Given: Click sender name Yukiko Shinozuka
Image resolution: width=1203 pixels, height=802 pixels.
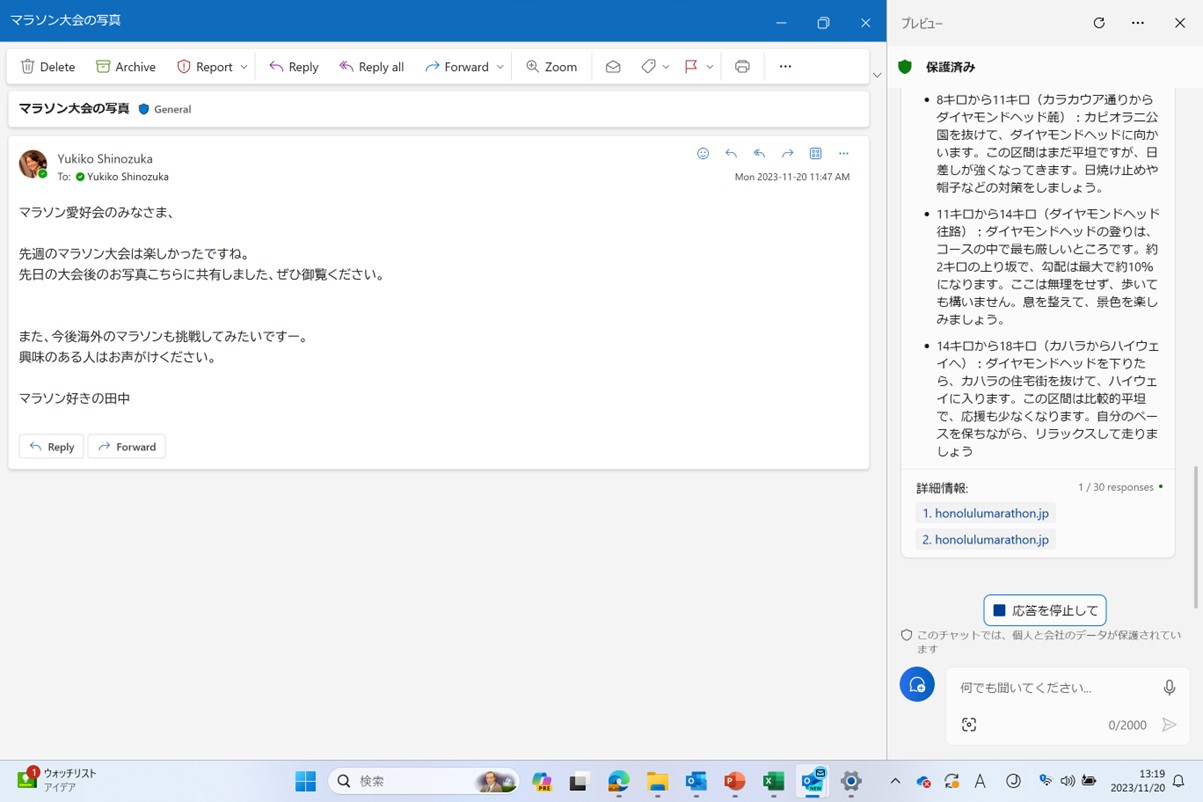Looking at the screenshot, I should coord(105,158).
